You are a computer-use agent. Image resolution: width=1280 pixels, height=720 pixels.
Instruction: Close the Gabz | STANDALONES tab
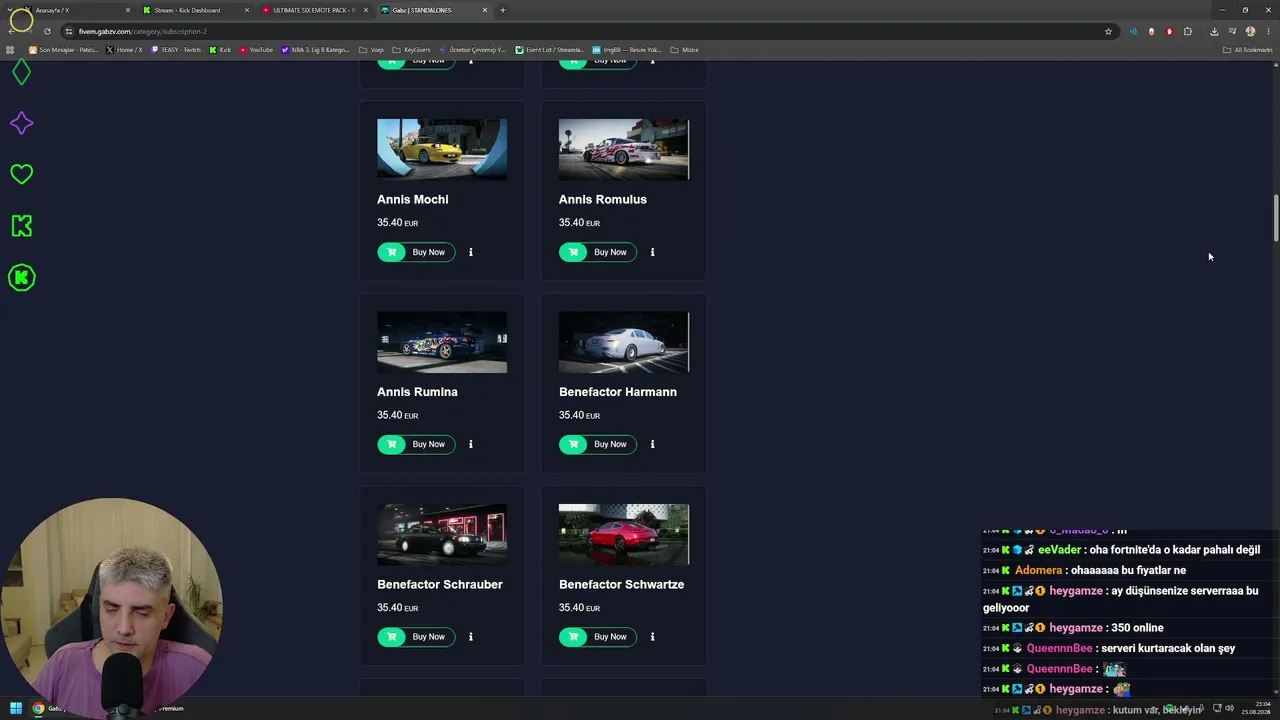click(x=485, y=10)
